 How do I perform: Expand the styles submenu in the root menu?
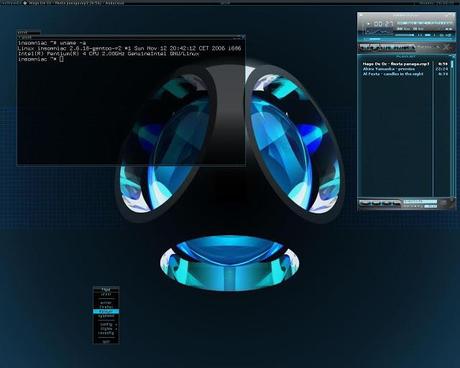106,328
